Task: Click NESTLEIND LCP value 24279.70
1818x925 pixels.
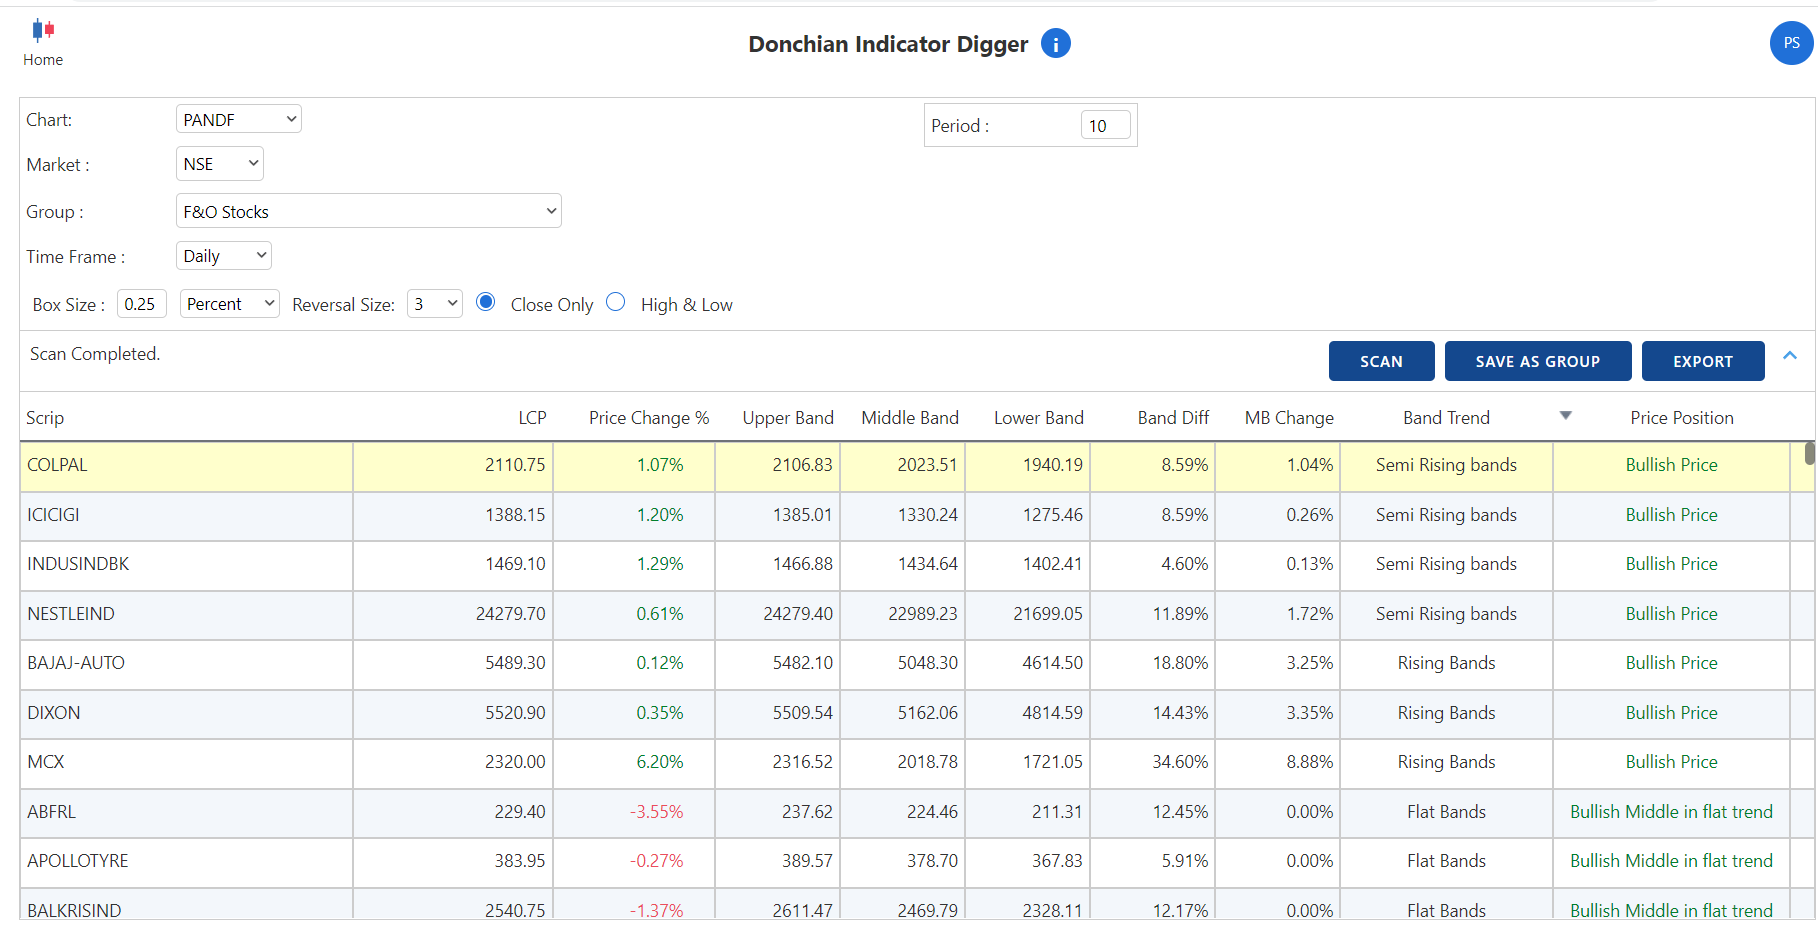Action: [x=511, y=614]
